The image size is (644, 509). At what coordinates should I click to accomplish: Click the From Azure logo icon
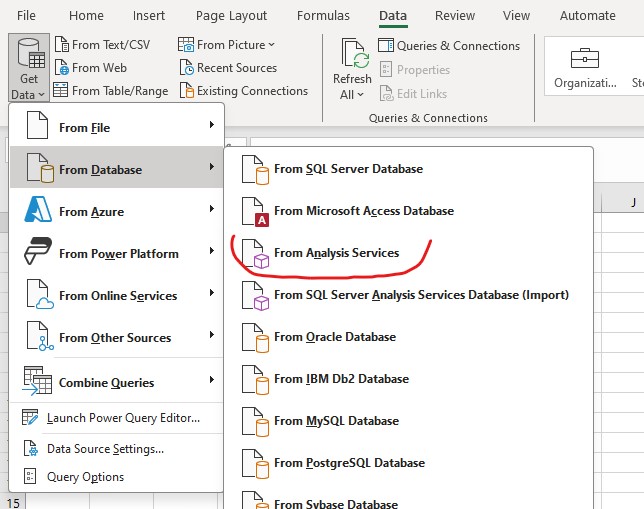point(38,210)
